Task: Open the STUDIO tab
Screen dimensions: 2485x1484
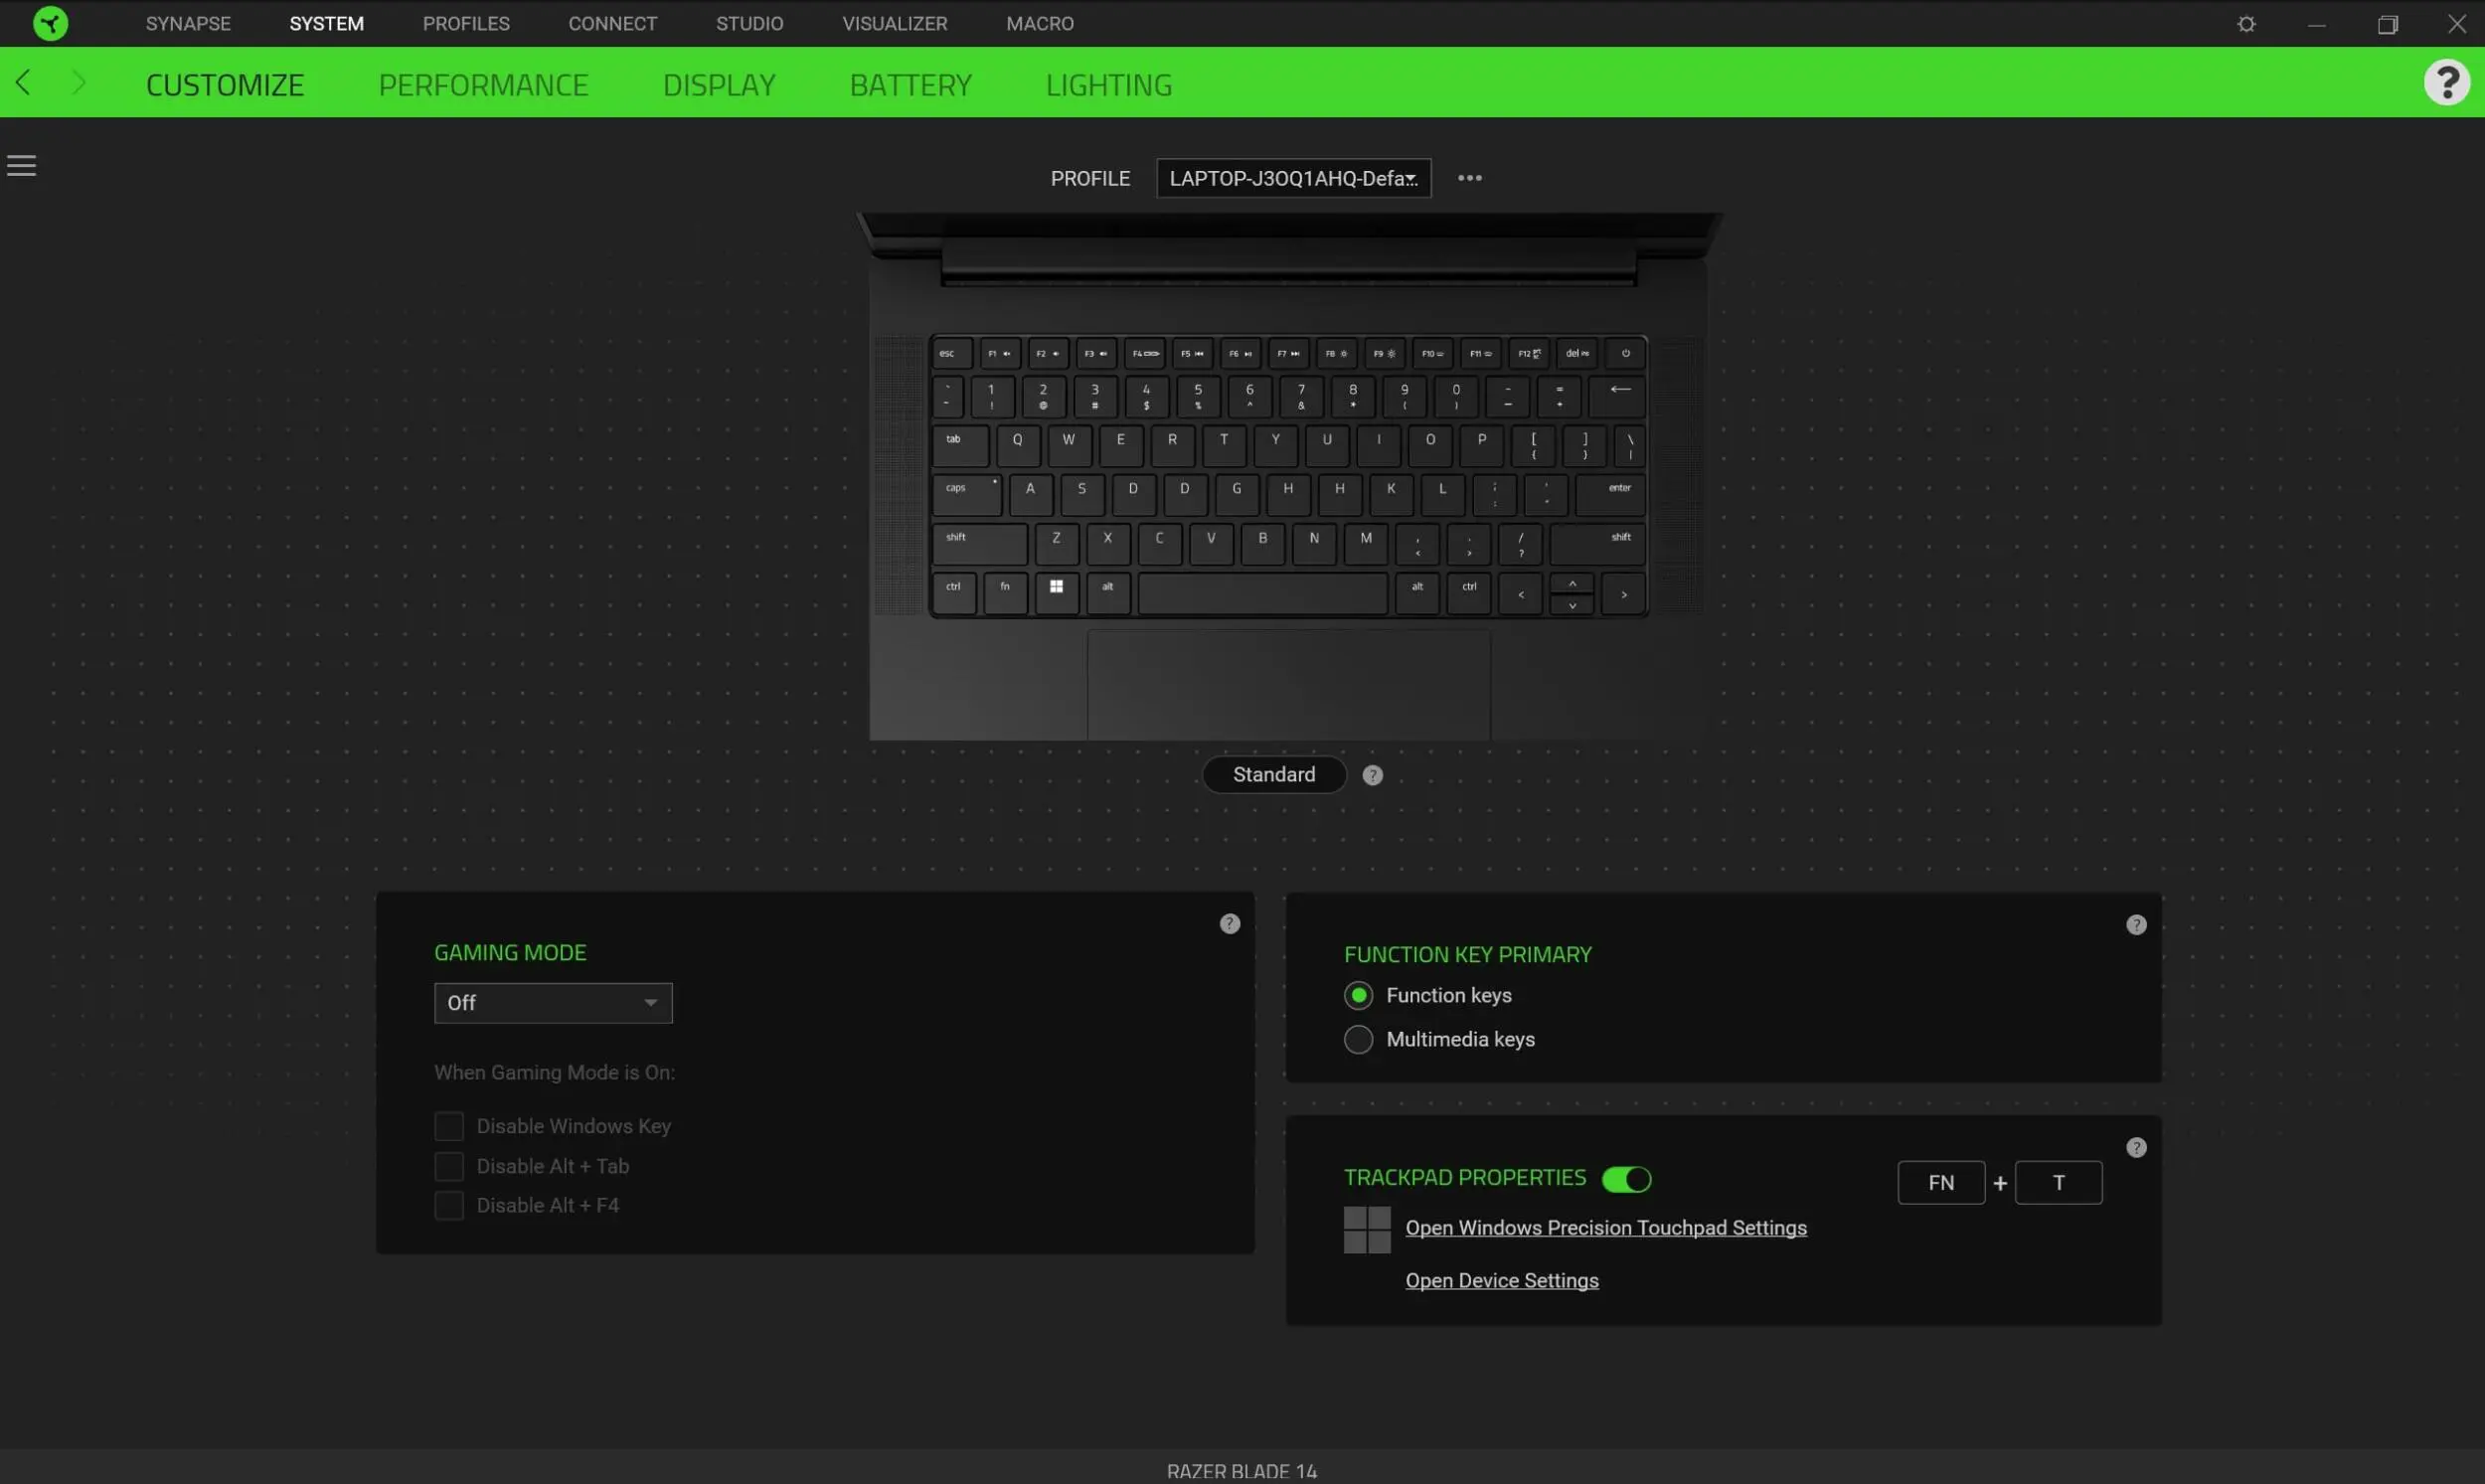Action: 749,23
